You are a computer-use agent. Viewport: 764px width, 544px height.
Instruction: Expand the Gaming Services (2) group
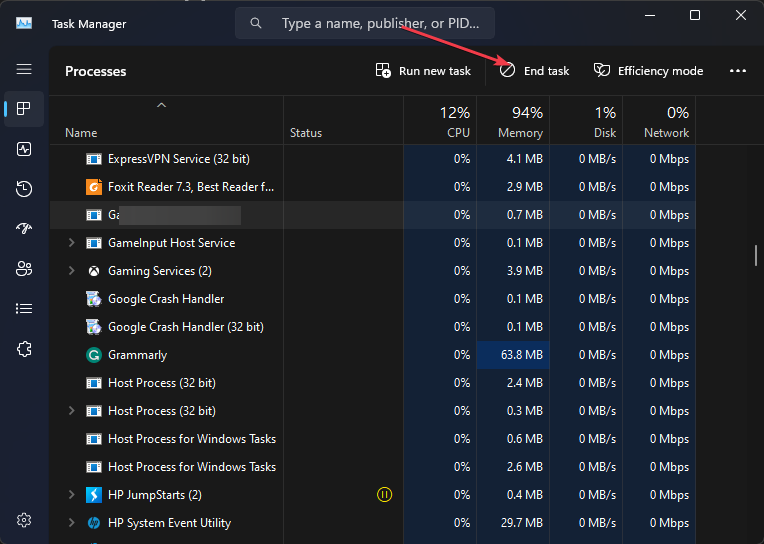(71, 271)
